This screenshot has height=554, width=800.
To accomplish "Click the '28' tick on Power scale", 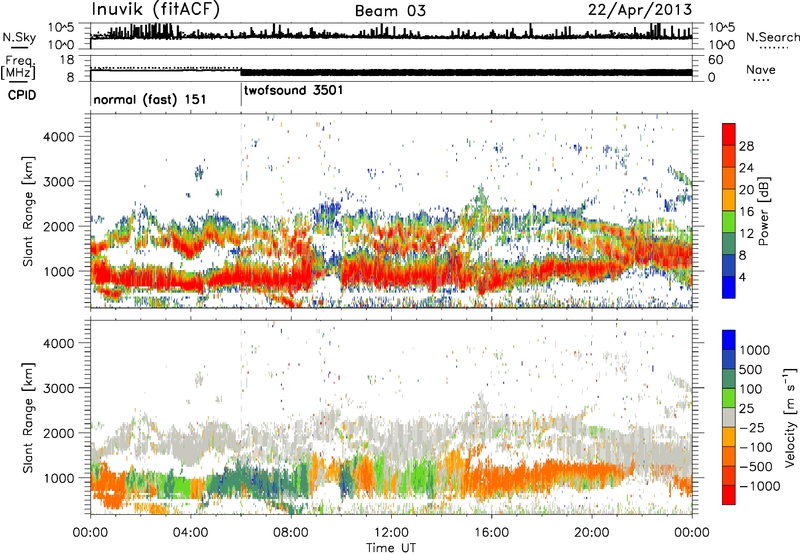I will pos(746,146).
